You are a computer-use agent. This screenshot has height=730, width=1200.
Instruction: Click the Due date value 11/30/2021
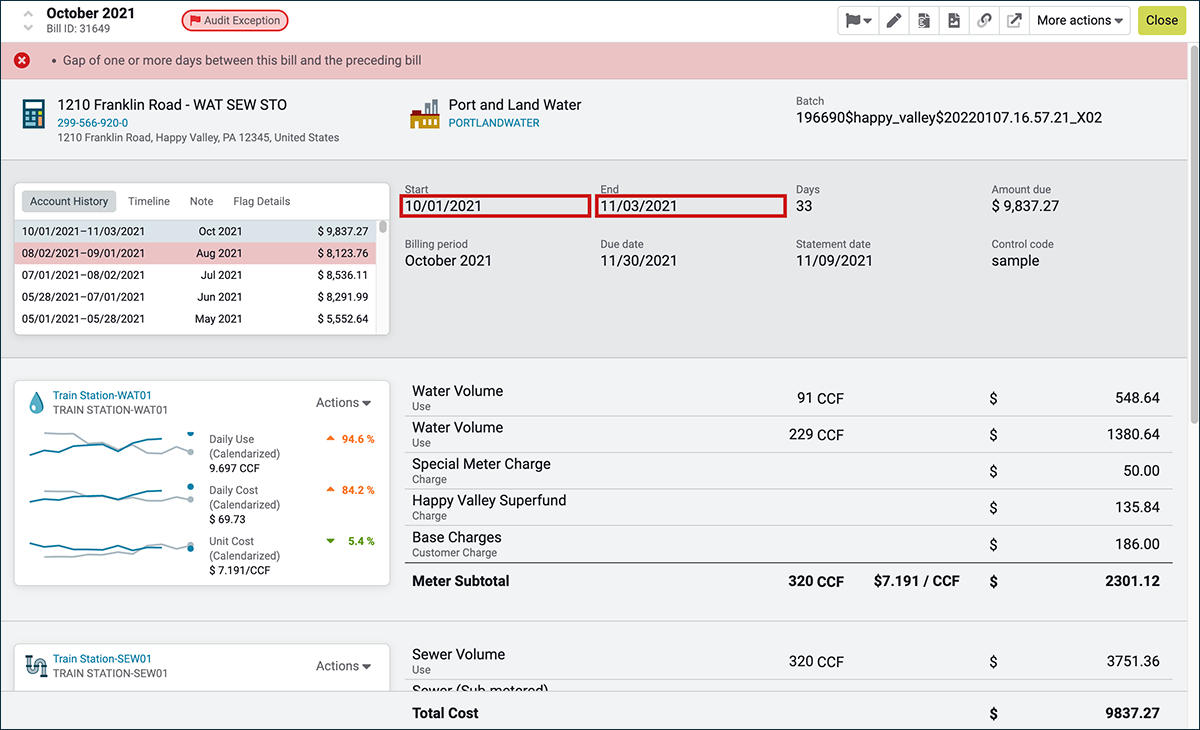639,260
